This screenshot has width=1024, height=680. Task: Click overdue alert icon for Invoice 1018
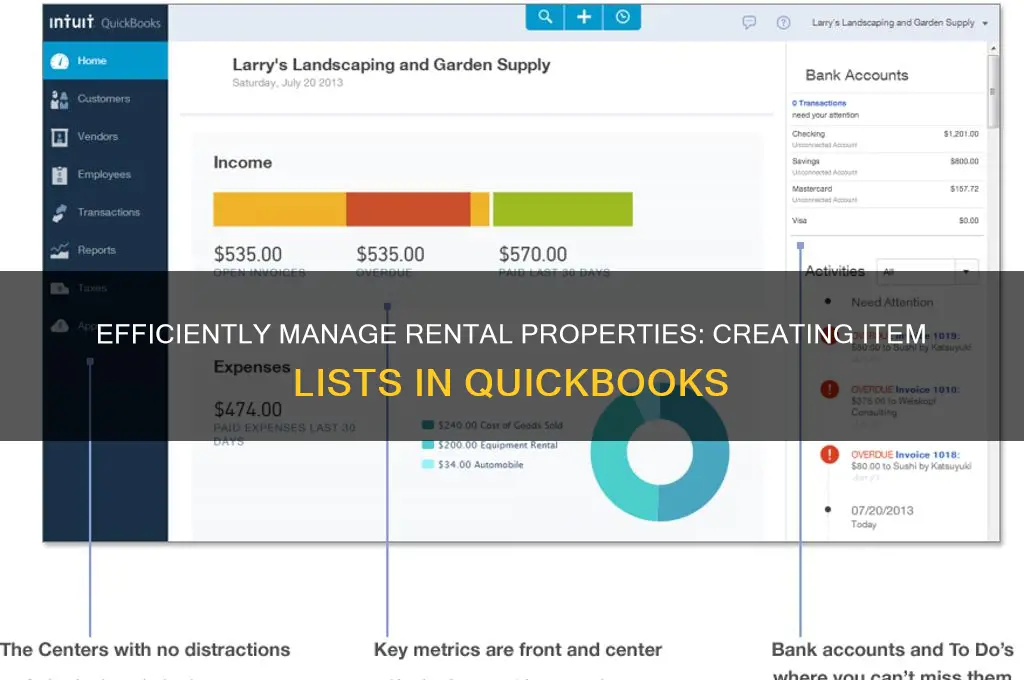[829, 454]
